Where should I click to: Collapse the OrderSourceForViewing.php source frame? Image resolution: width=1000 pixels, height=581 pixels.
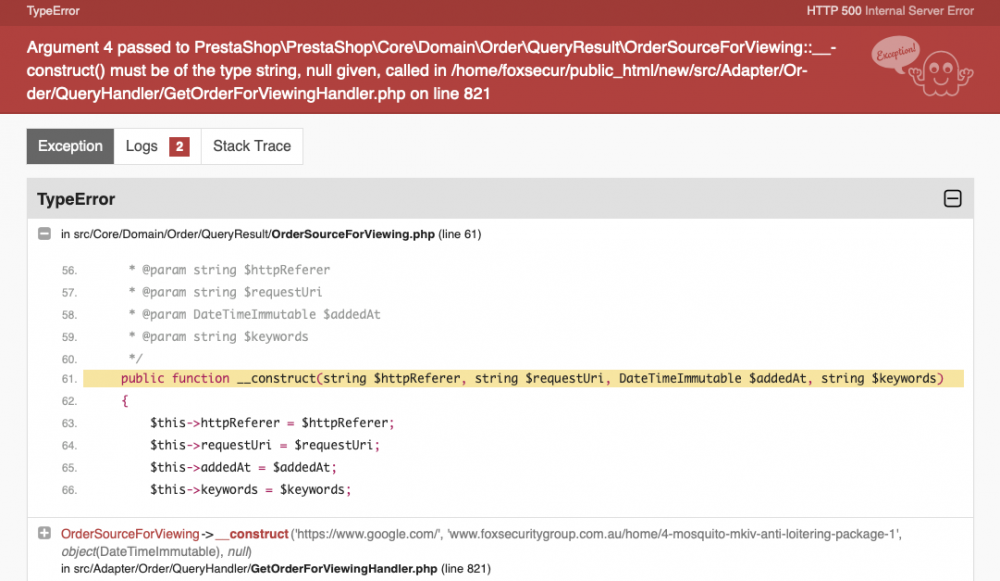tap(44, 233)
